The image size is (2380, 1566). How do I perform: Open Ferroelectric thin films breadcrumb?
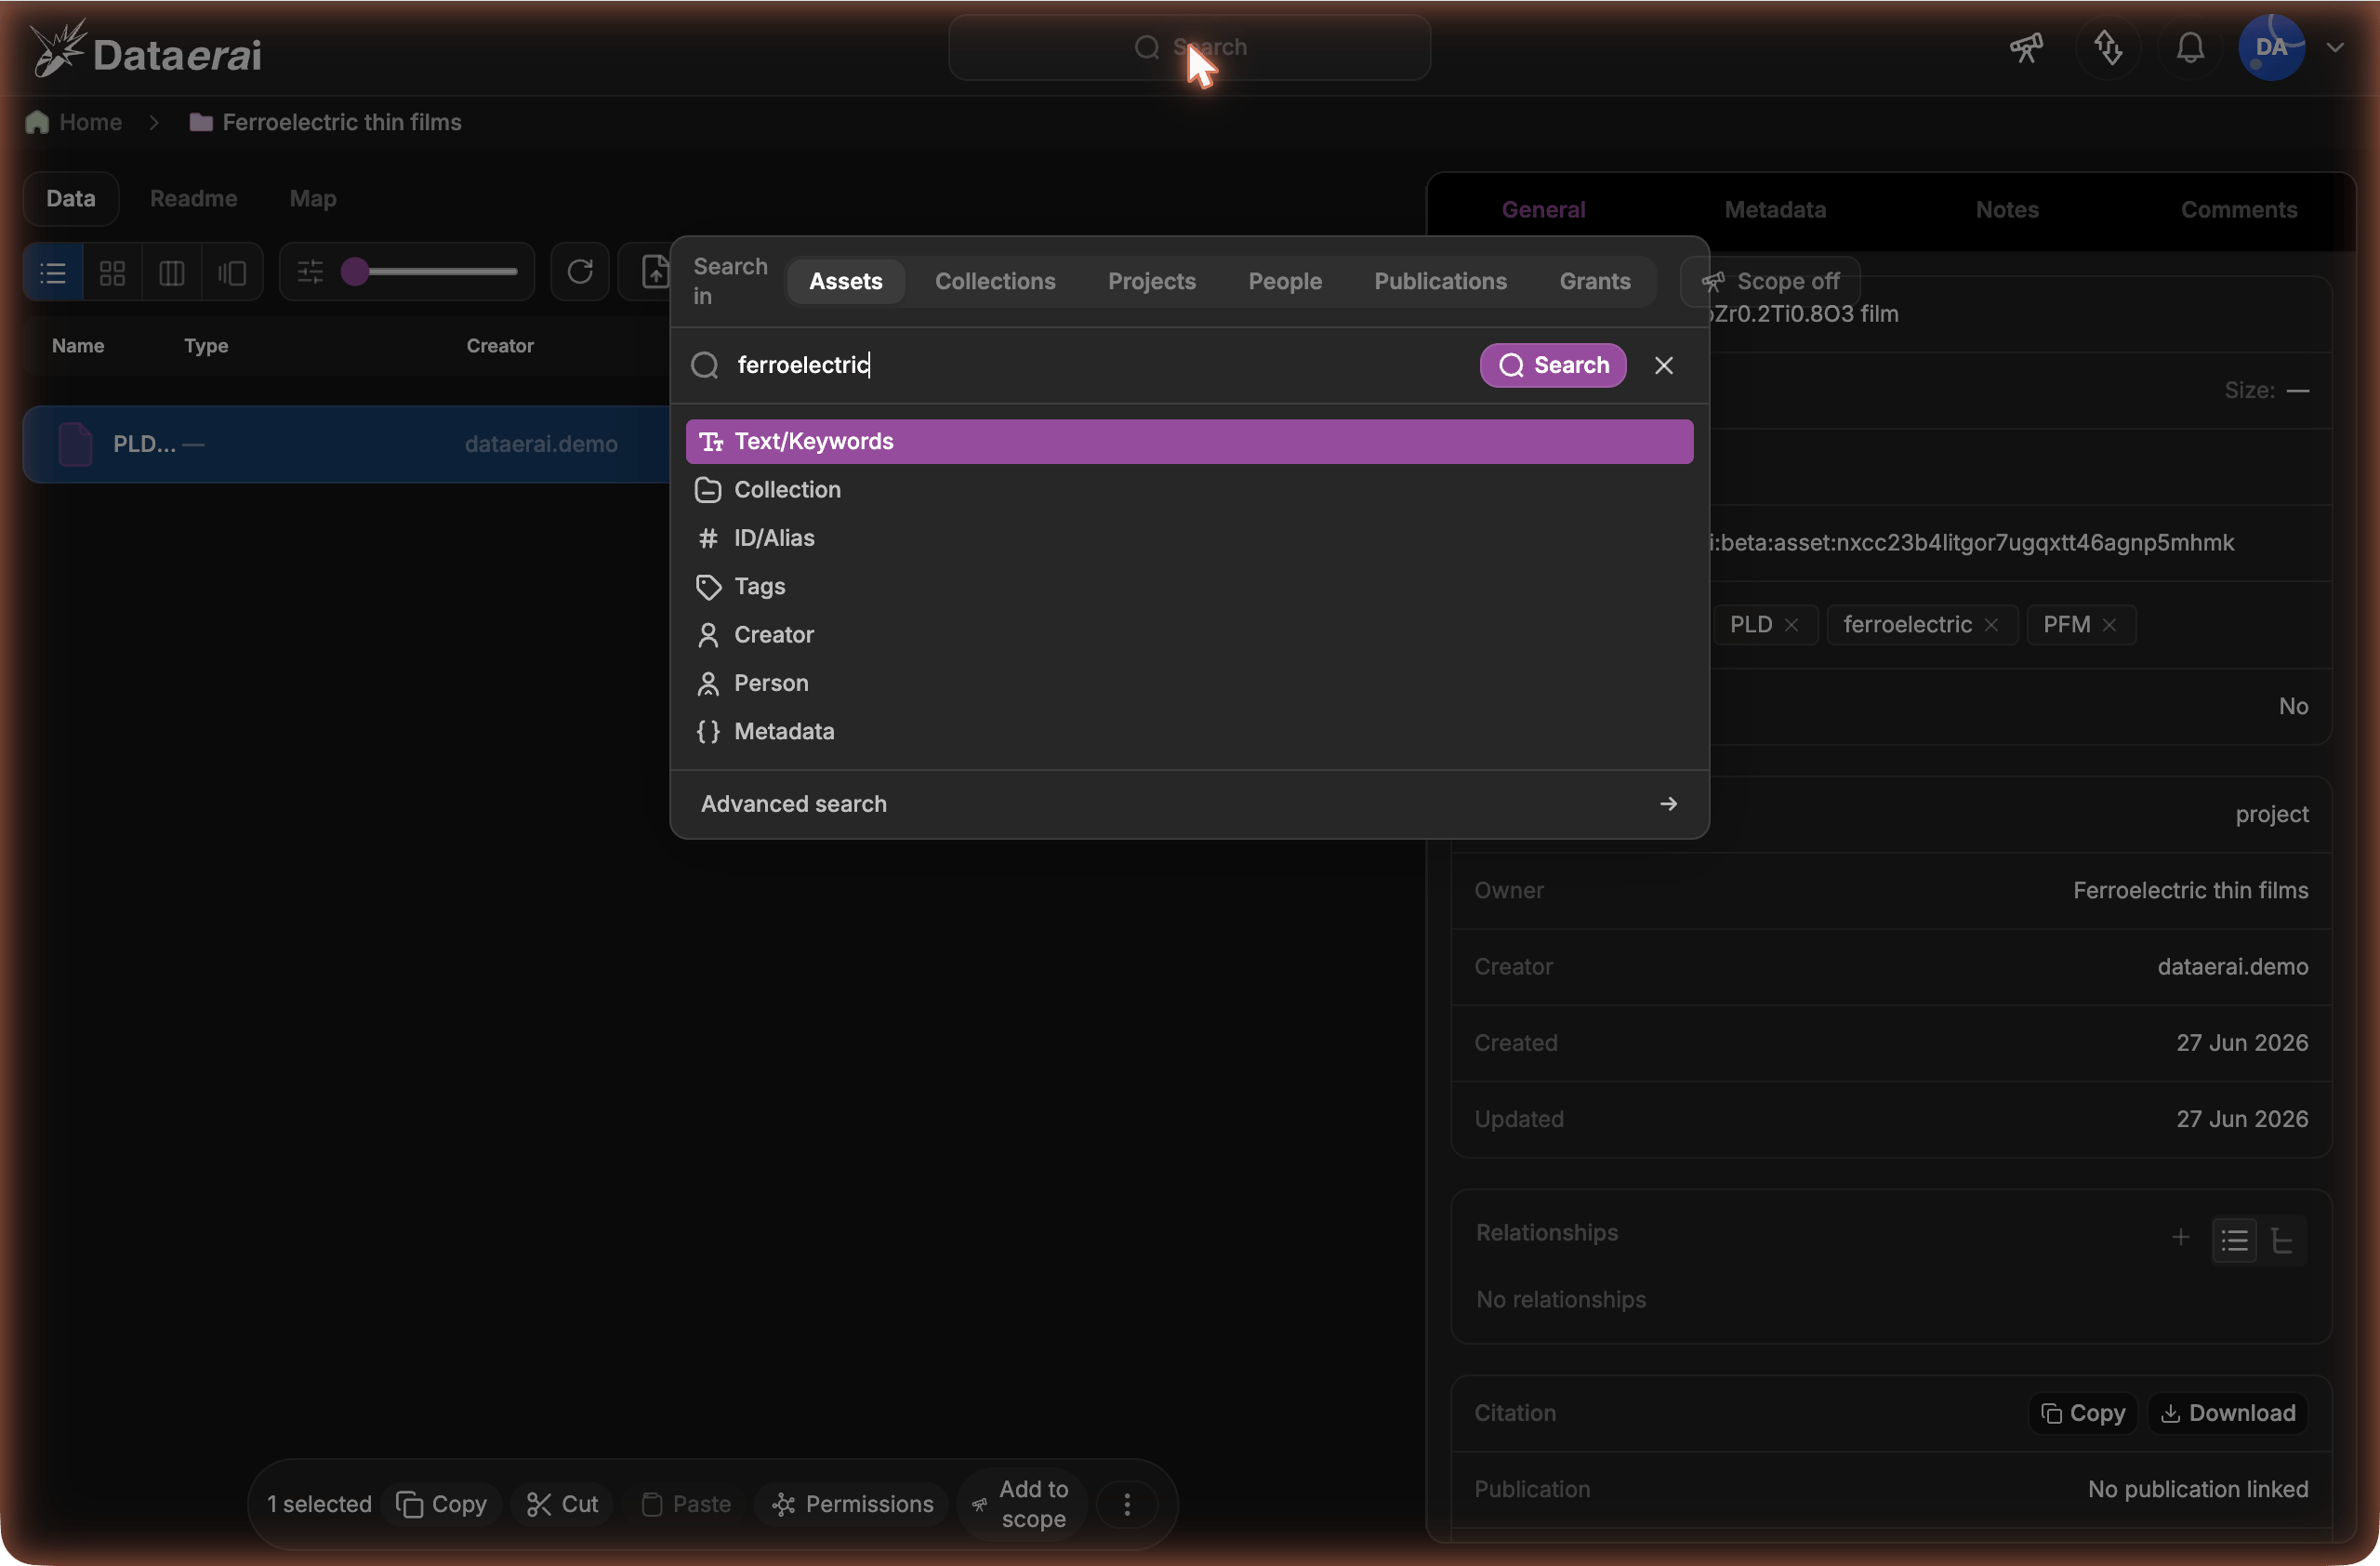325,122
